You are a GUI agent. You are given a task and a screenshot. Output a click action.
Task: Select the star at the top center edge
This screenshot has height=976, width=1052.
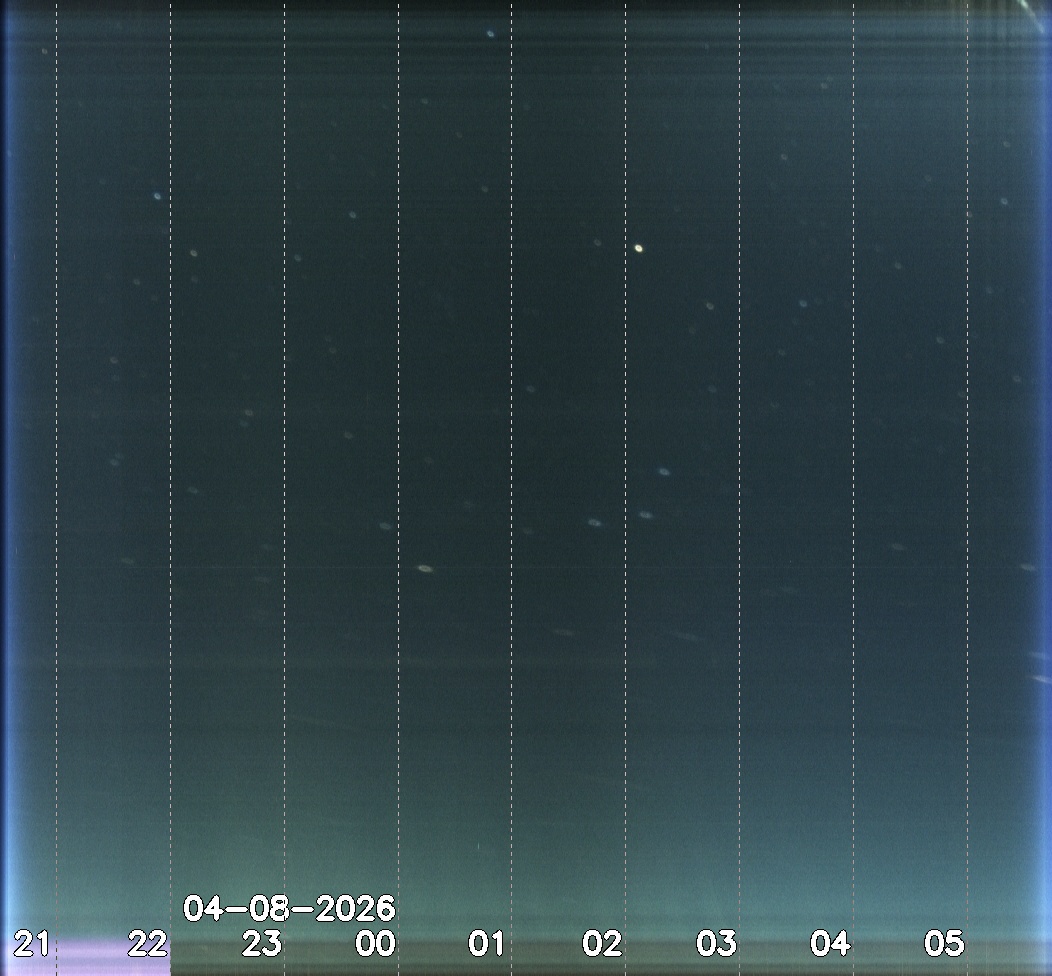click(x=490, y=33)
